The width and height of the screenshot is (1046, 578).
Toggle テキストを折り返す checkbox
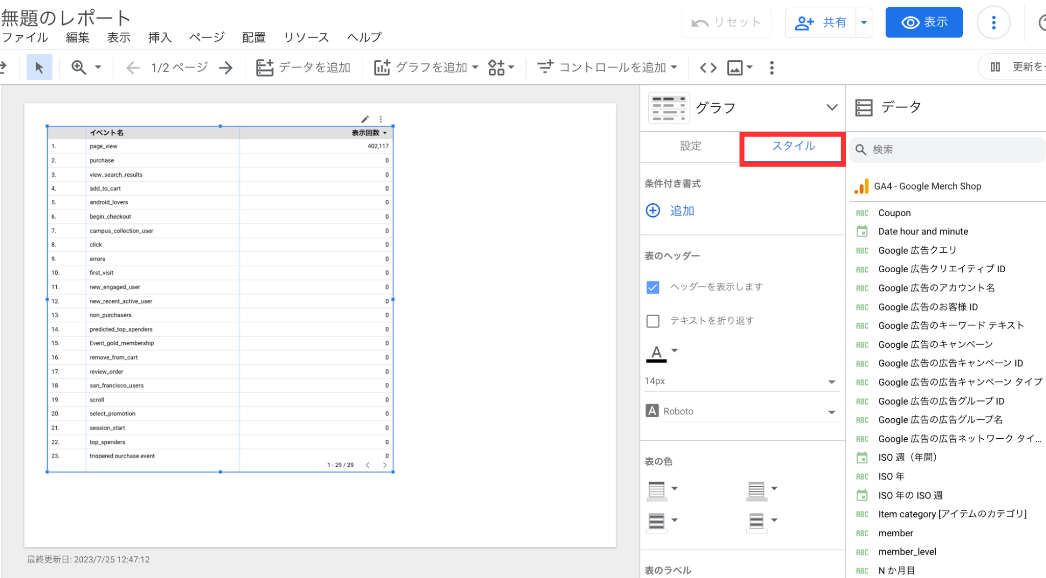tap(653, 321)
